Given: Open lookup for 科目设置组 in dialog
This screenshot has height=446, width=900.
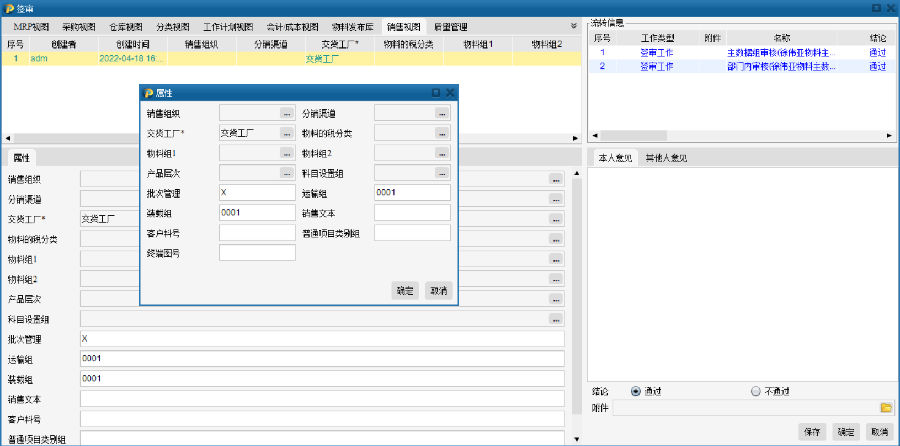Looking at the screenshot, I should pyautogui.click(x=442, y=173).
